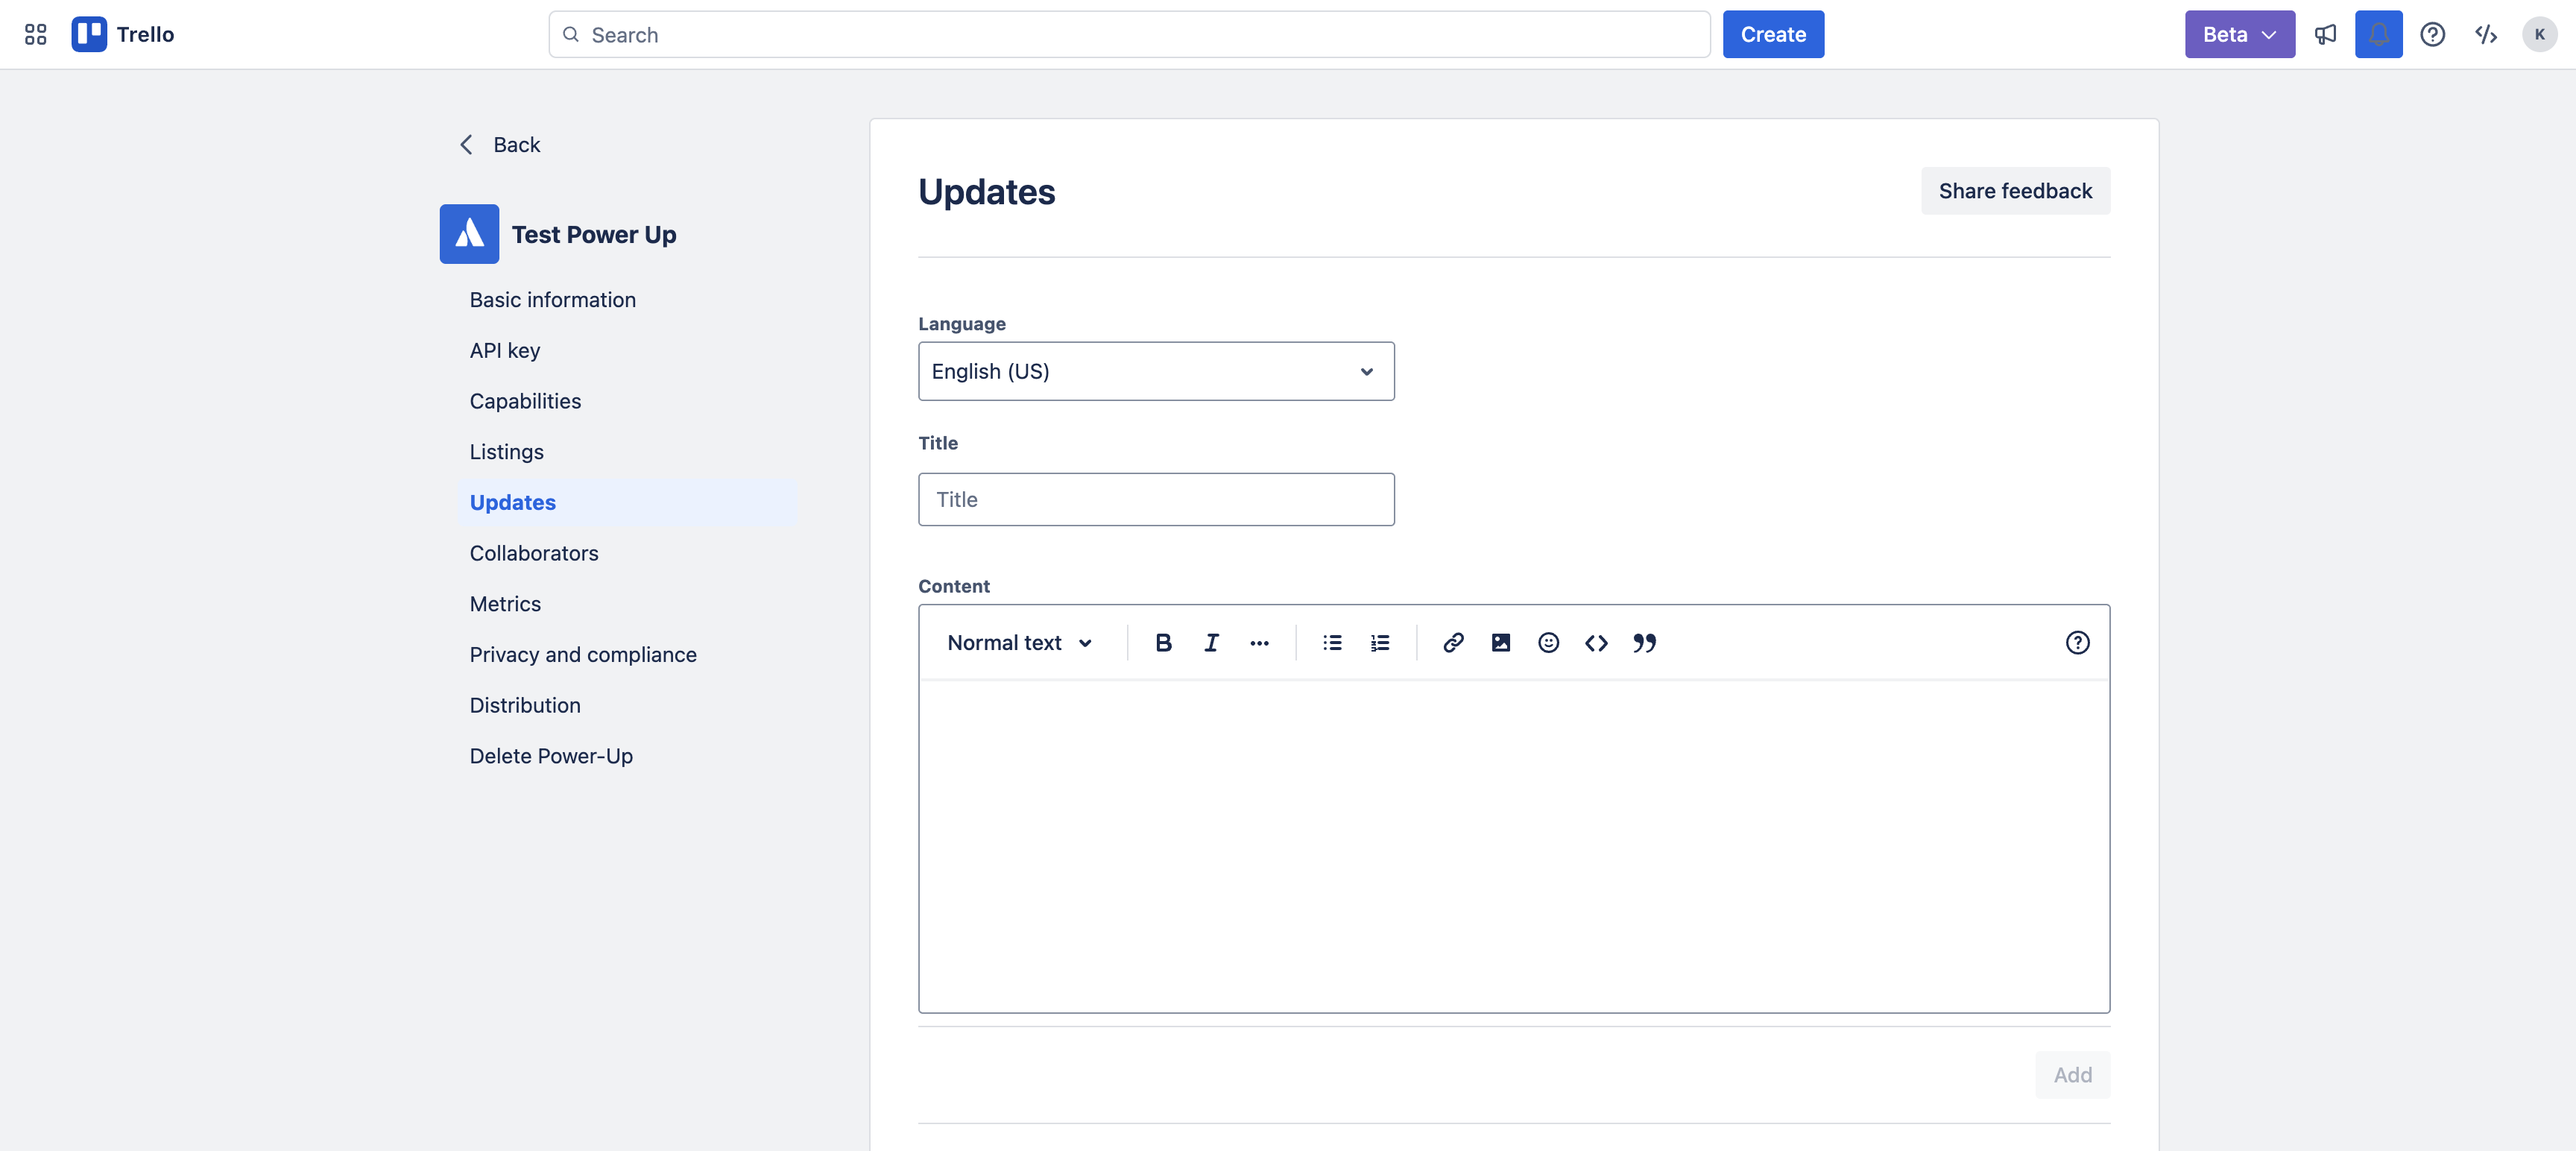
Task: Open Basic information section
Action: click(x=553, y=300)
